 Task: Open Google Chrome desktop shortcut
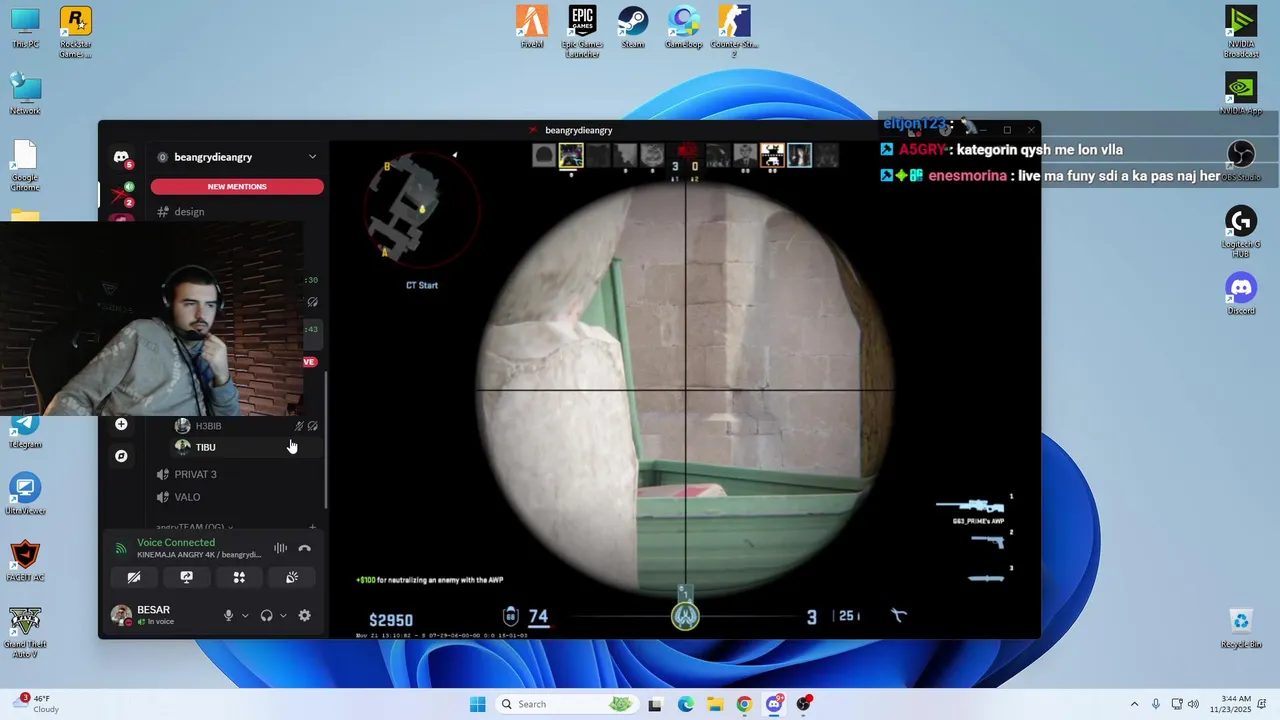(25, 166)
